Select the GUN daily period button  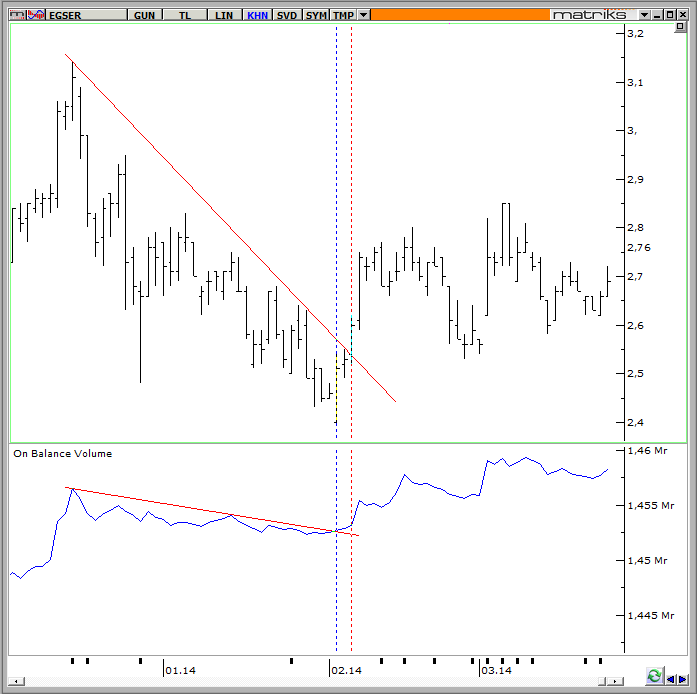144,15
